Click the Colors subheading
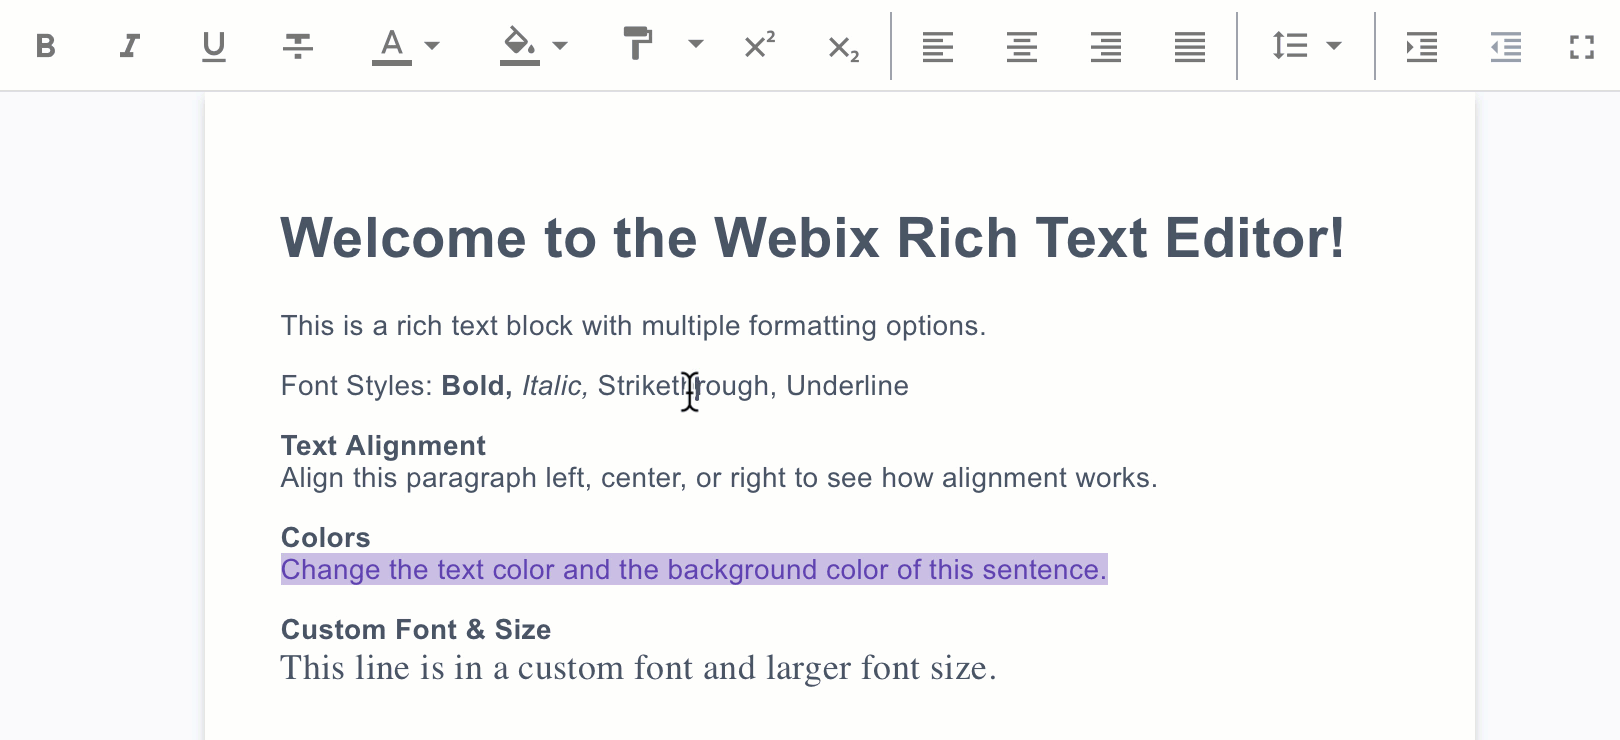Image resolution: width=1620 pixels, height=740 pixels. 325,538
